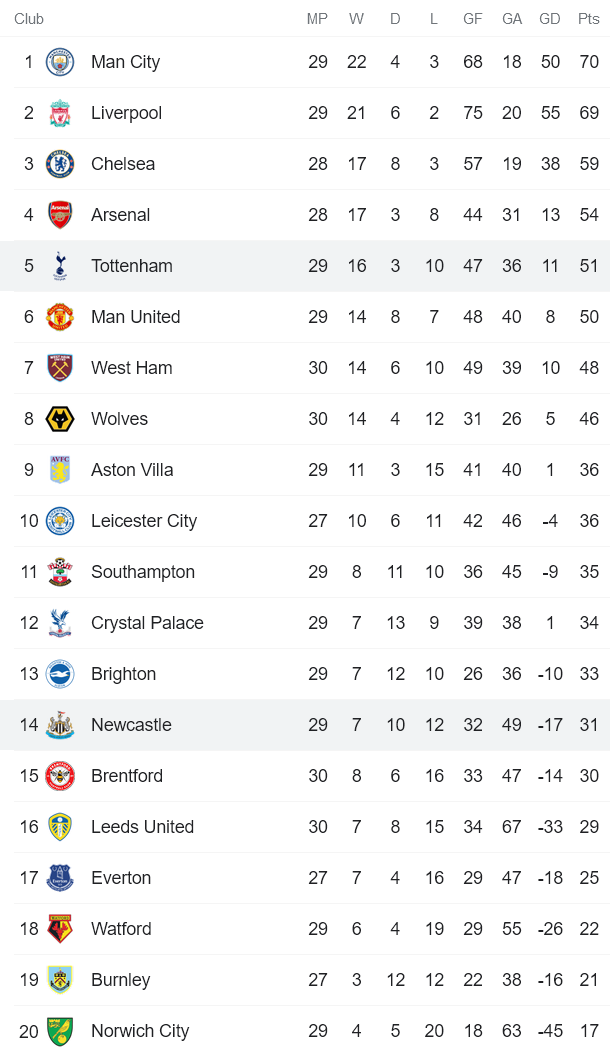Click the Wolves wolf-head crest
The image size is (610, 1055).
60,419
